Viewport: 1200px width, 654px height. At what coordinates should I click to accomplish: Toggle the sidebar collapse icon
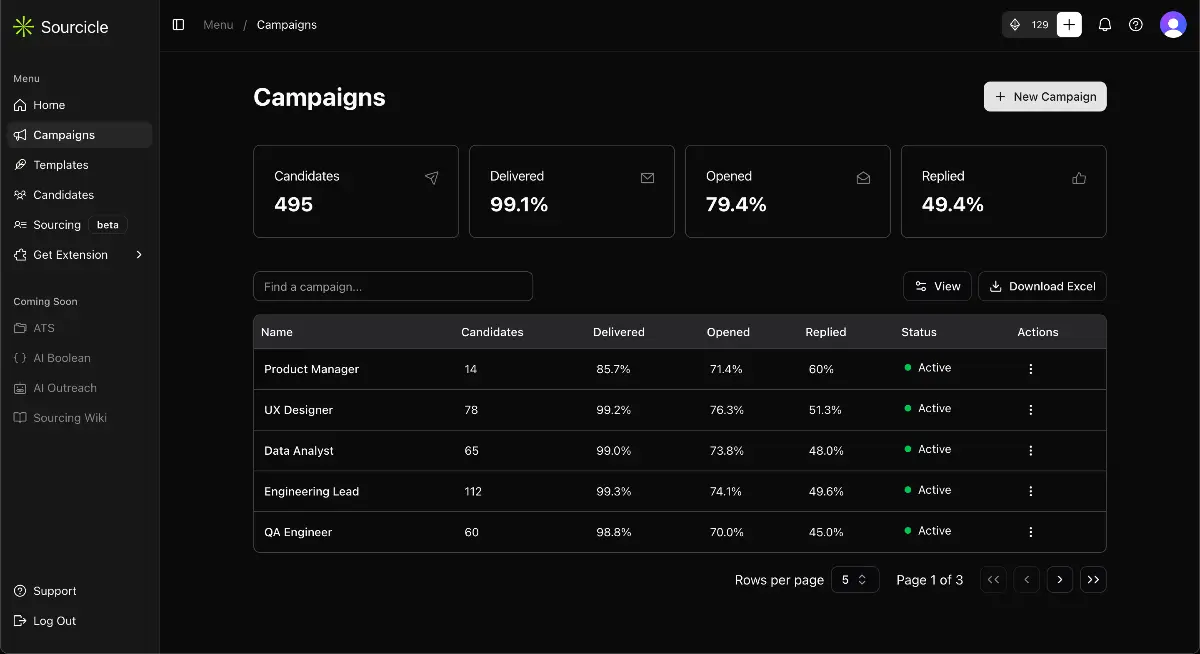point(178,25)
